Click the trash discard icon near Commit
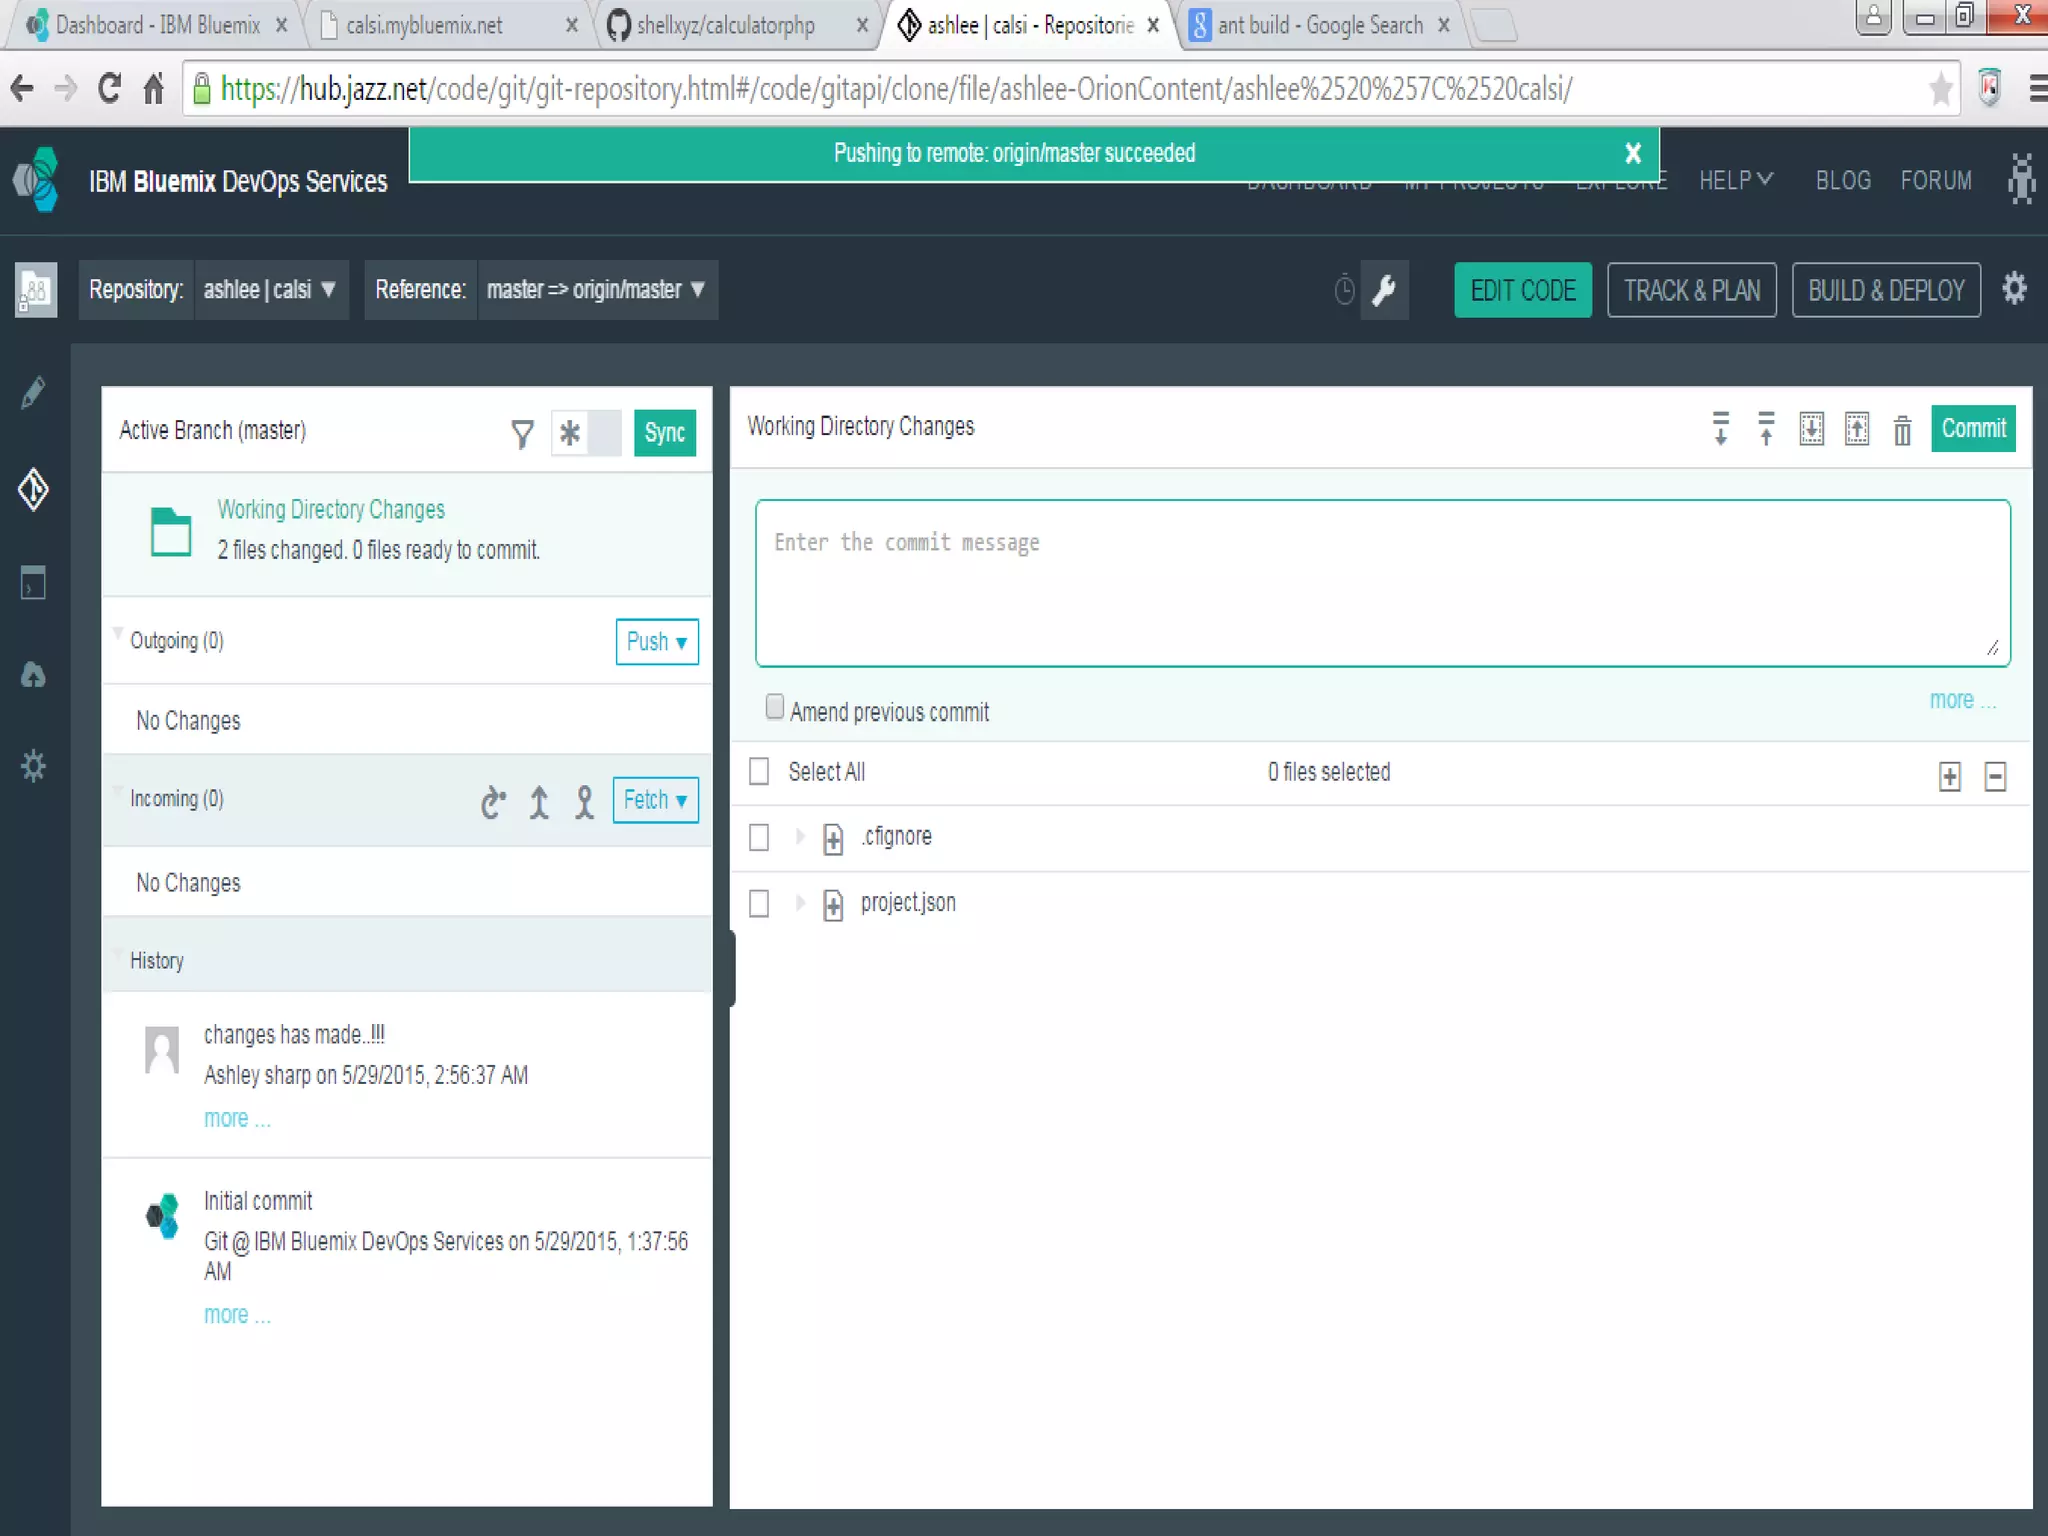 pyautogui.click(x=1902, y=430)
